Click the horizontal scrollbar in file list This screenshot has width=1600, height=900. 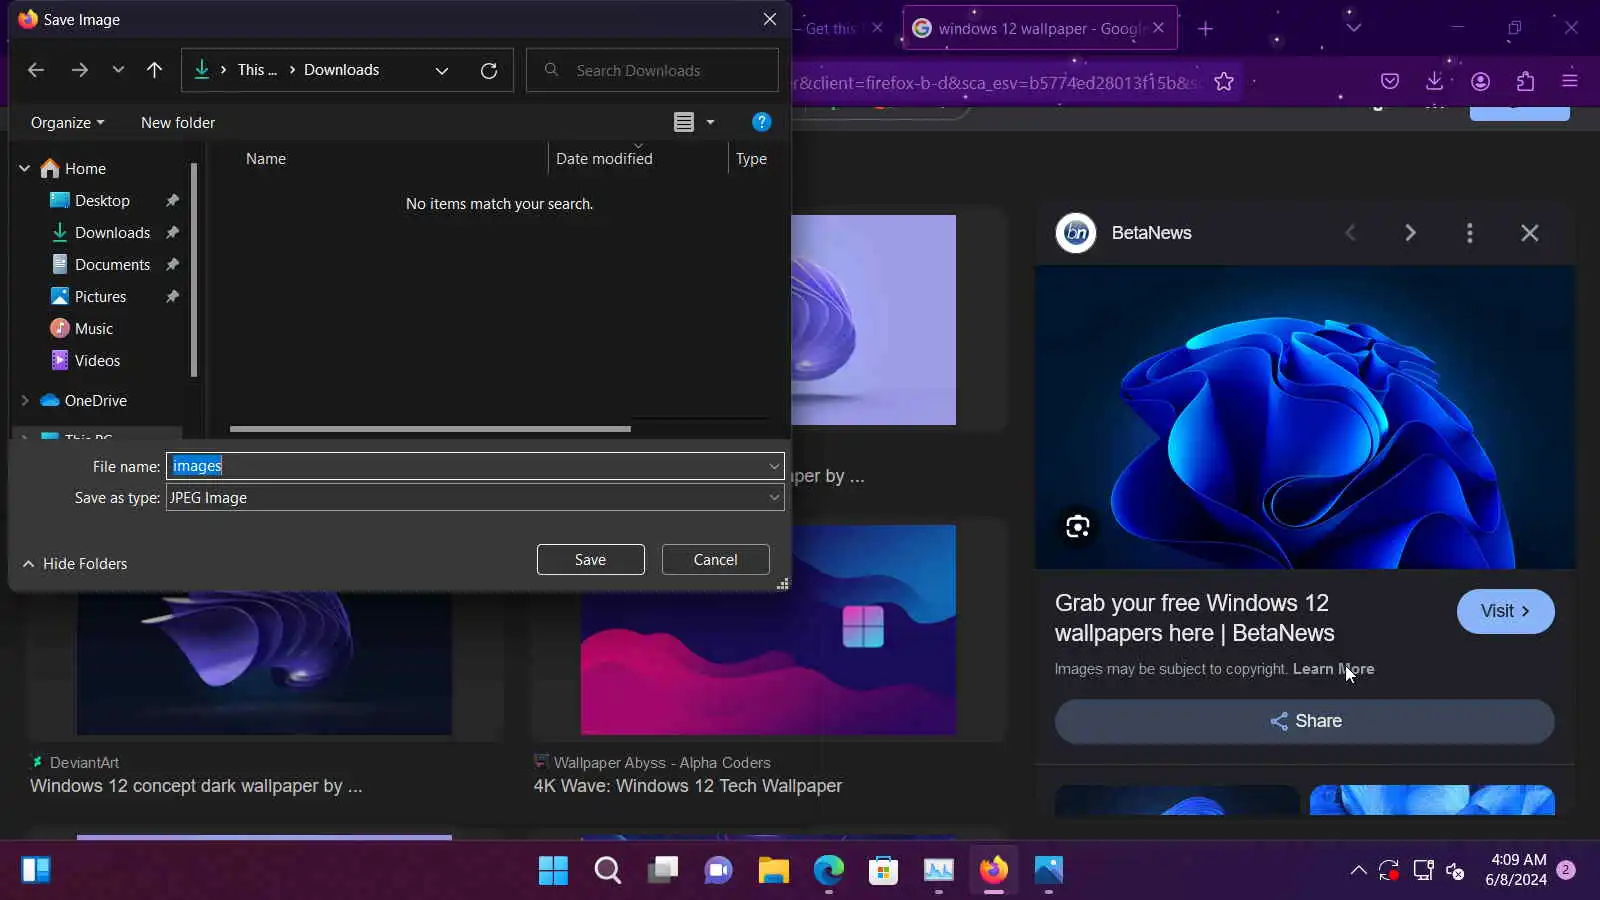click(430, 429)
